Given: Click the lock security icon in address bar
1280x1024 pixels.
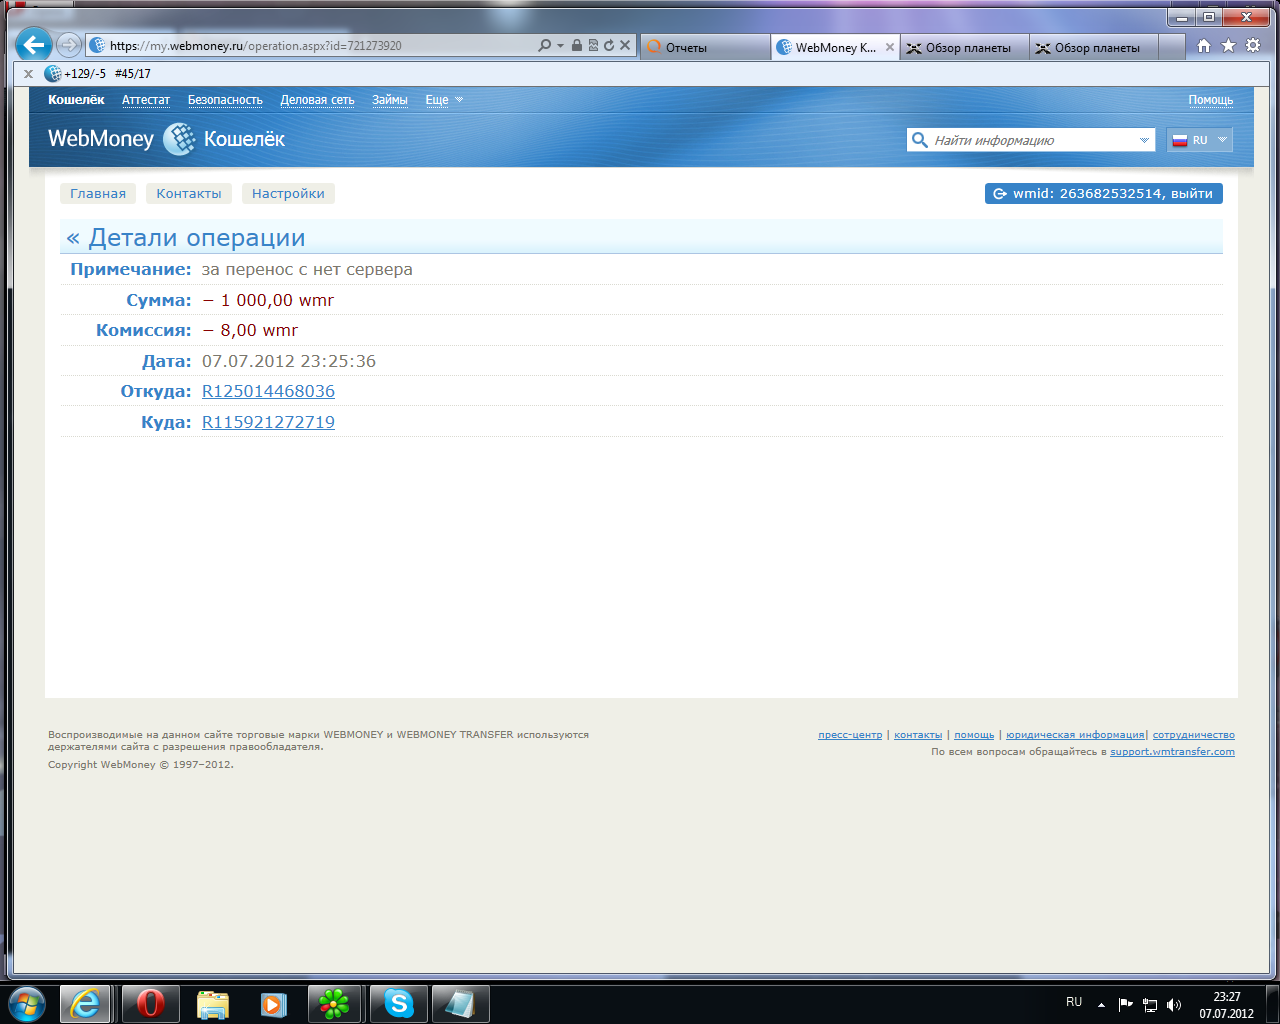Looking at the screenshot, I should [x=577, y=45].
